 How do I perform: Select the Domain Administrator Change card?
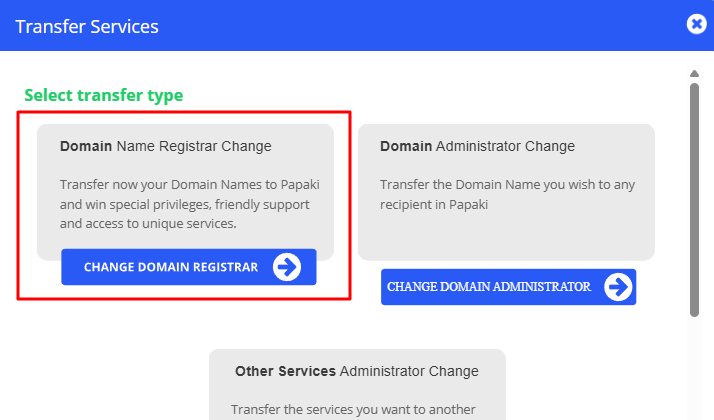[506, 191]
